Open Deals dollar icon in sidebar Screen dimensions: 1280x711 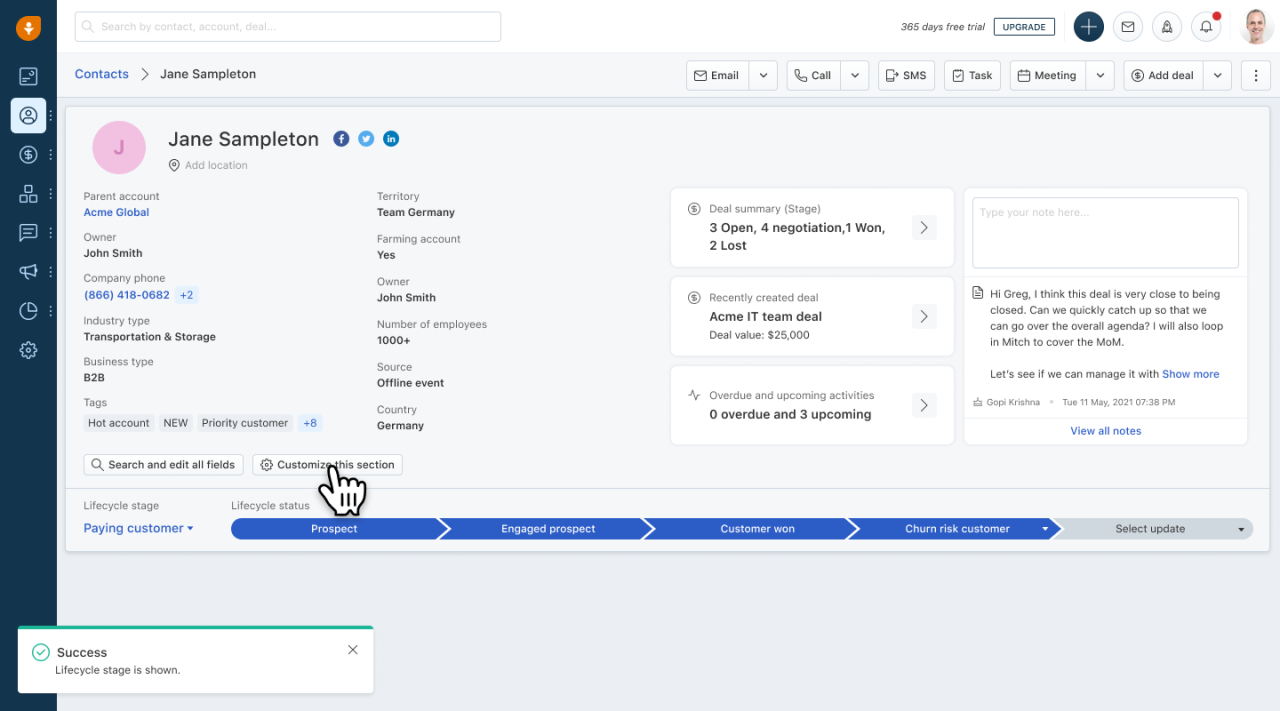tap(28, 155)
